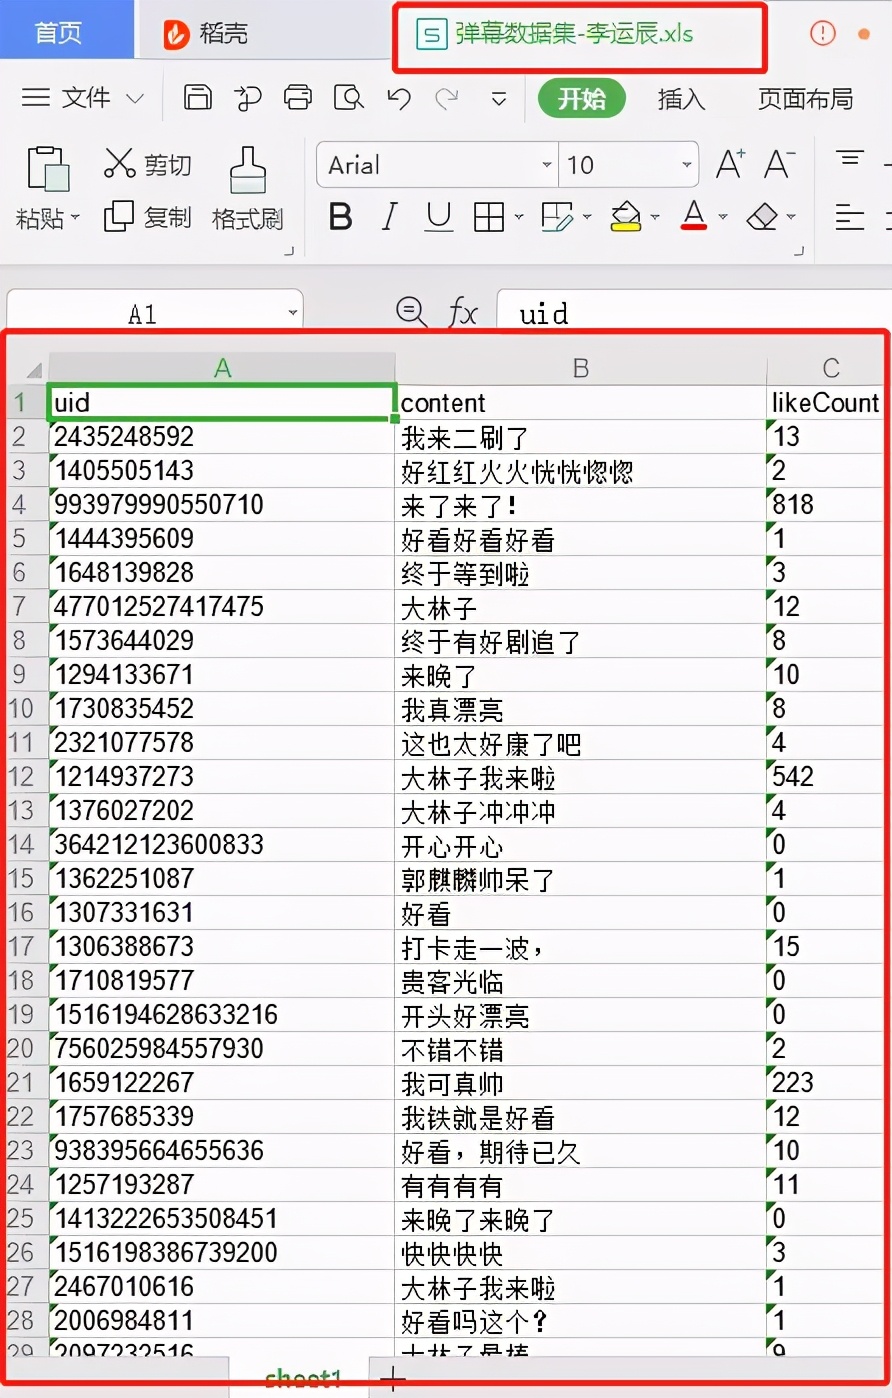
Task: Click the content header cell
Action: [581, 402]
